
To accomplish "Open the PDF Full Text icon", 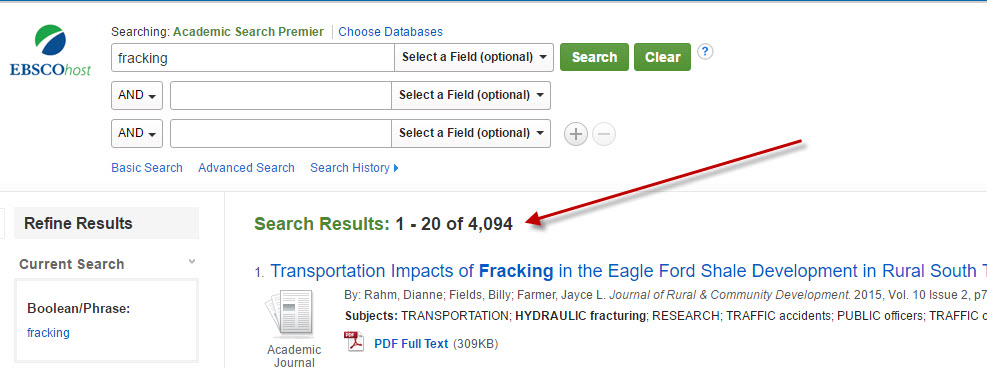I will 354,342.
